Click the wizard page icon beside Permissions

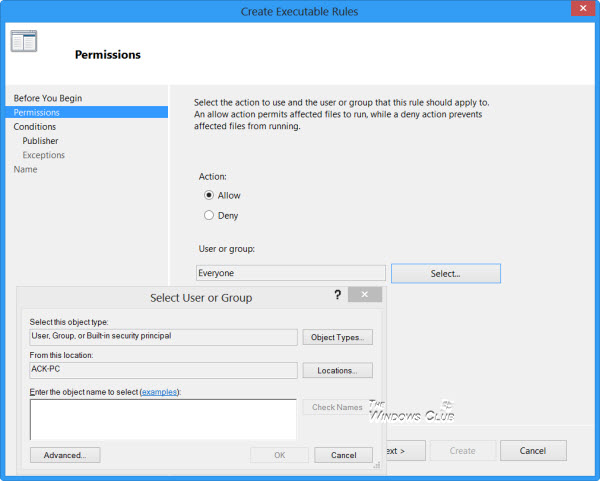[24, 41]
